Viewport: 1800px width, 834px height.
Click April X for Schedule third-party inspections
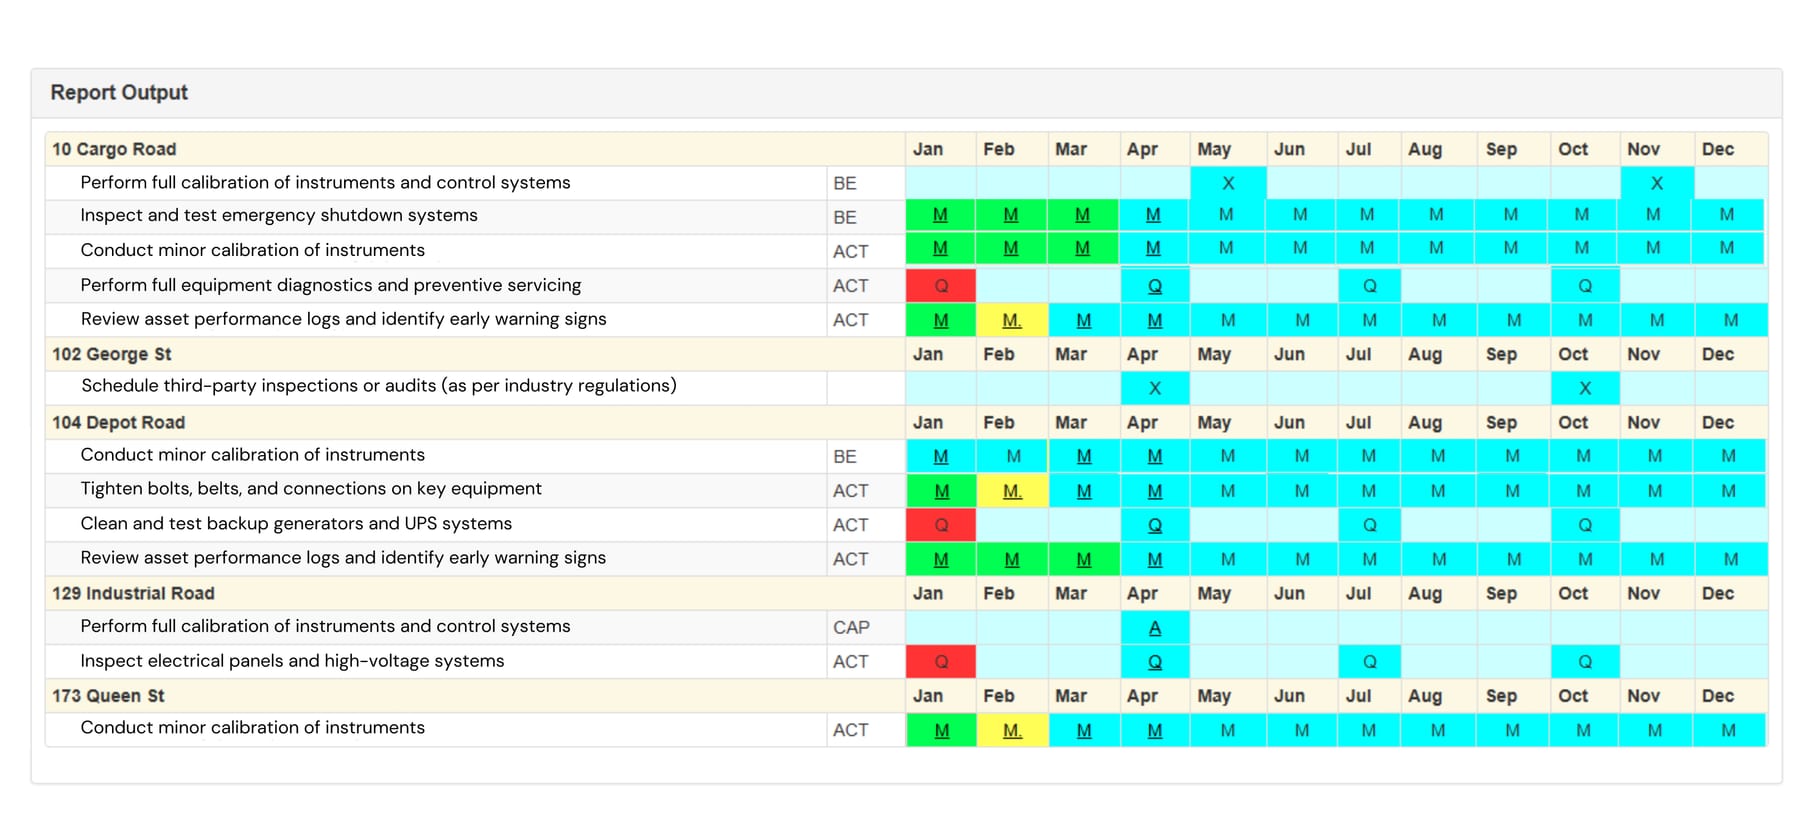point(1155,388)
